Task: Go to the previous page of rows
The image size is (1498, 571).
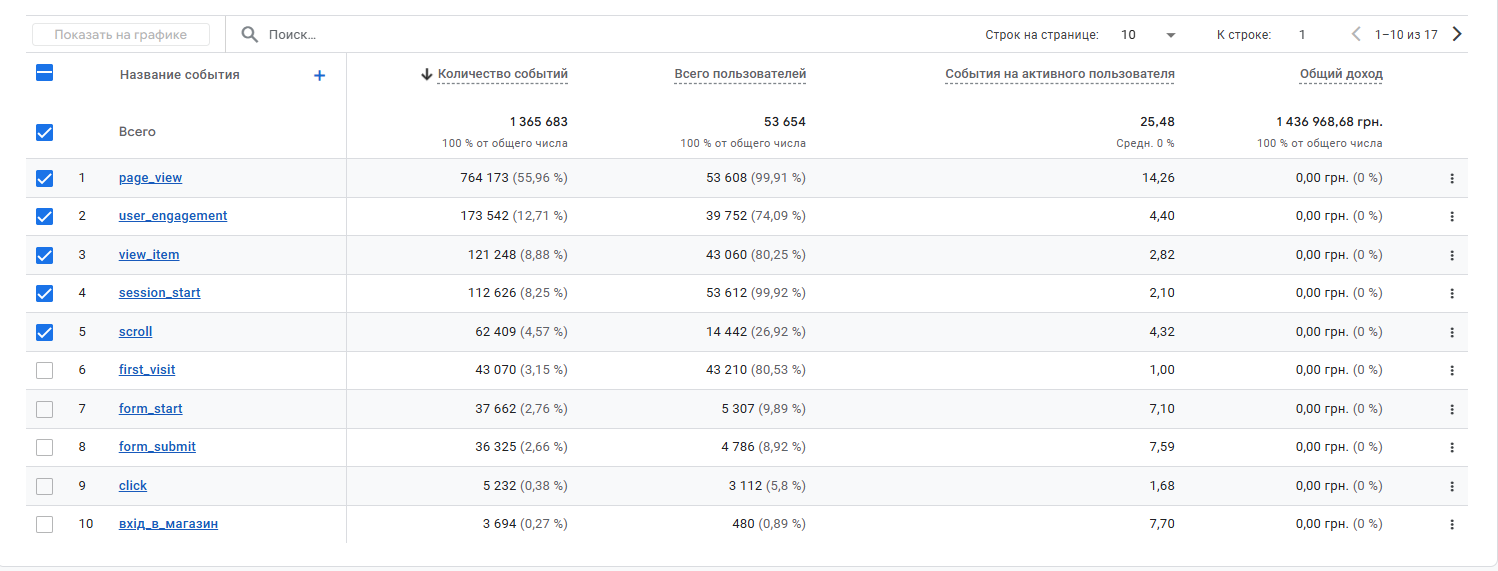Action: pos(1356,34)
